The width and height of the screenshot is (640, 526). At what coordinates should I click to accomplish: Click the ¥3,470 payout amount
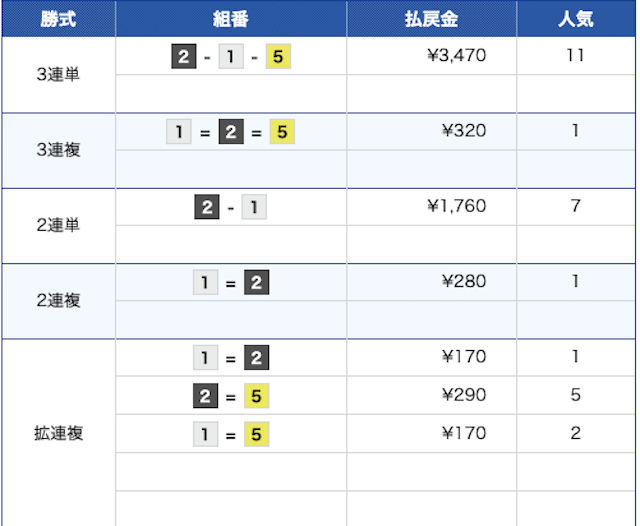pyautogui.click(x=455, y=56)
